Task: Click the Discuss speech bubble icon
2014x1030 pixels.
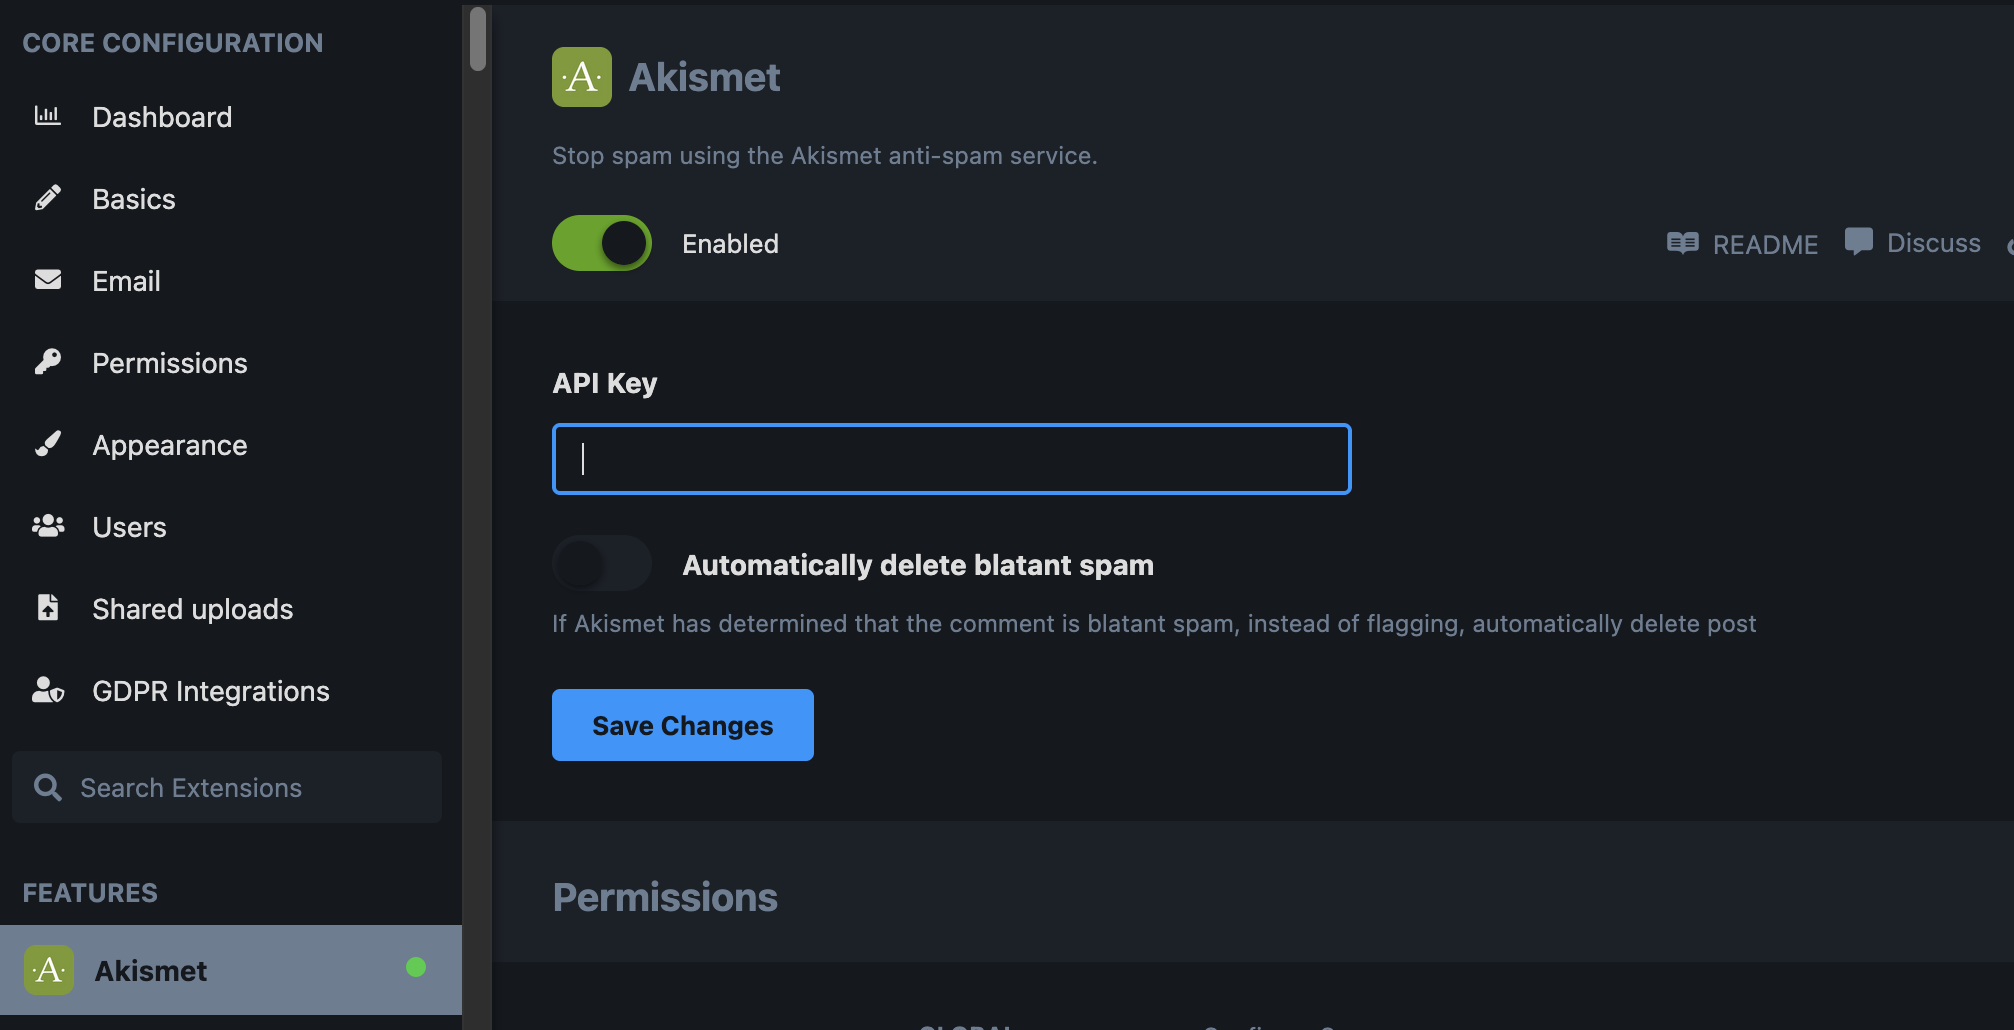Action: point(1858,242)
